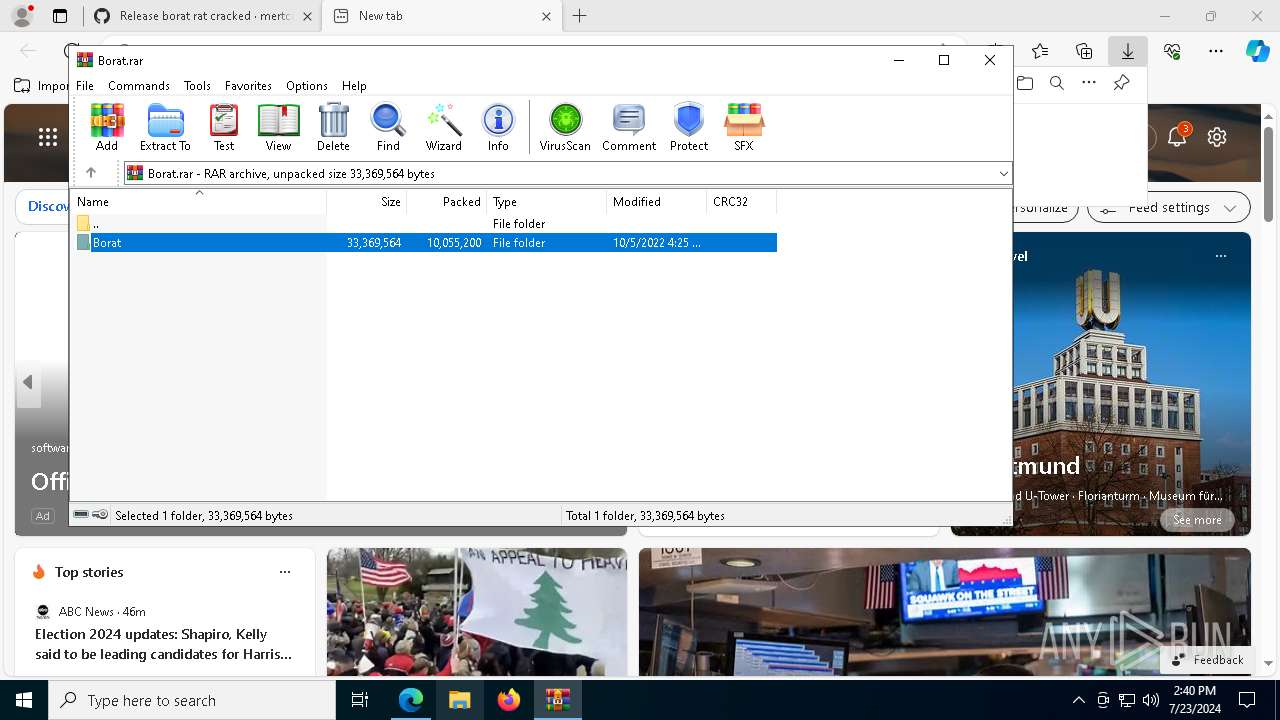
Task: Open the Commands menu
Action: (139, 86)
